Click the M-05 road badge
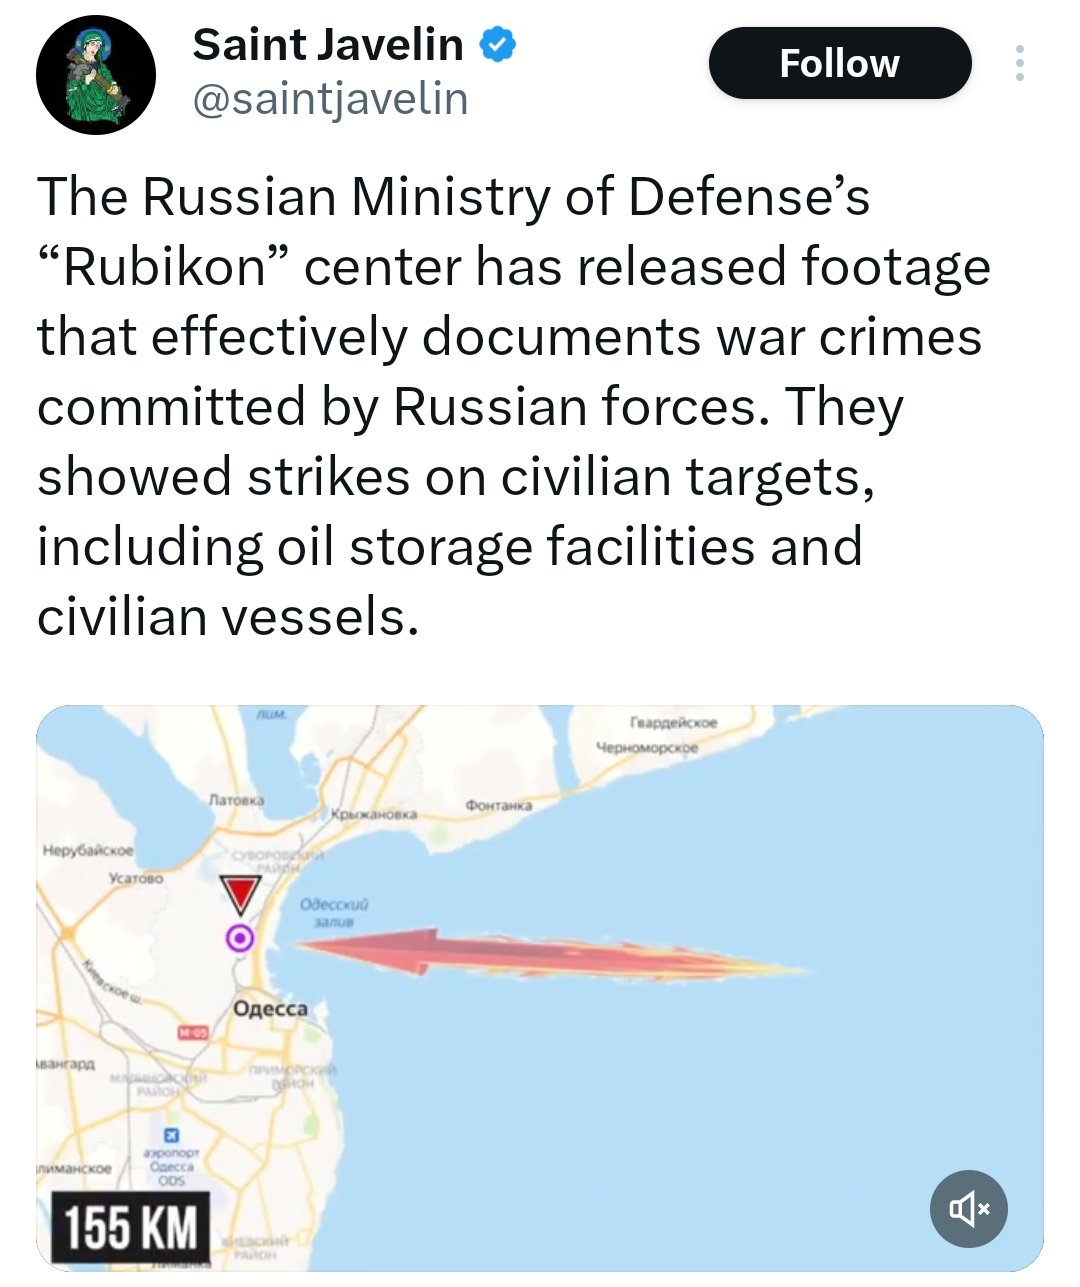 [192, 1031]
